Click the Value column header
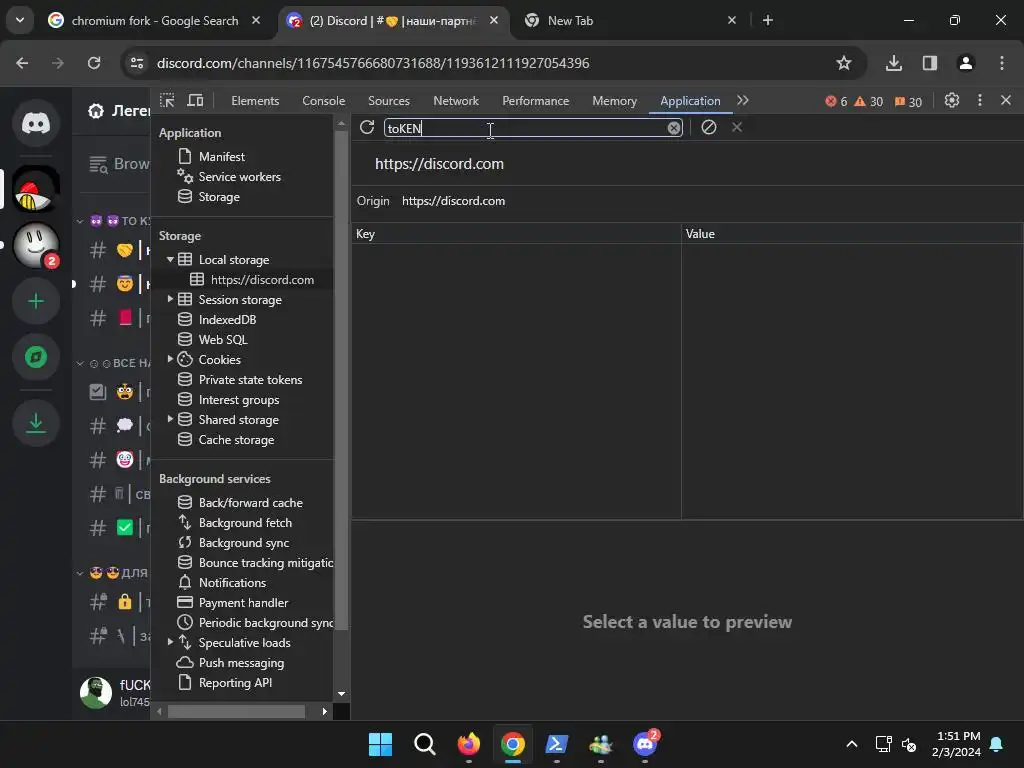This screenshot has width=1024, height=768. [852, 234]
